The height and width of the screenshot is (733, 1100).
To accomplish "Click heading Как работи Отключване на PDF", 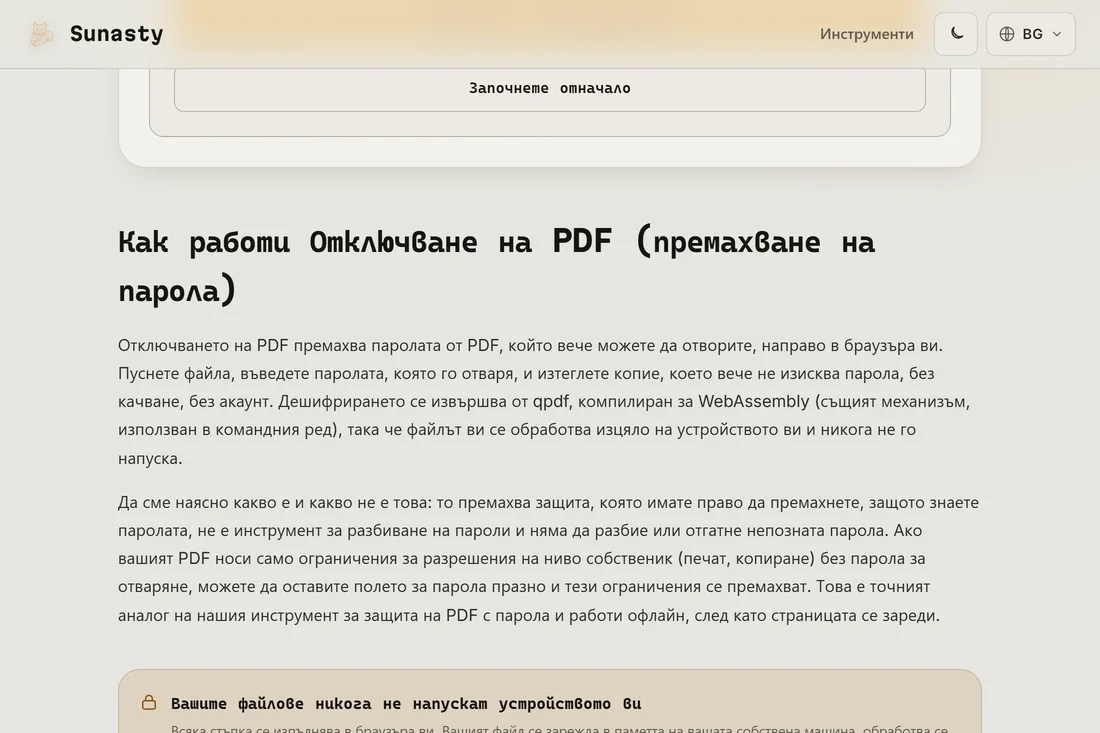I will coord(497,265).
